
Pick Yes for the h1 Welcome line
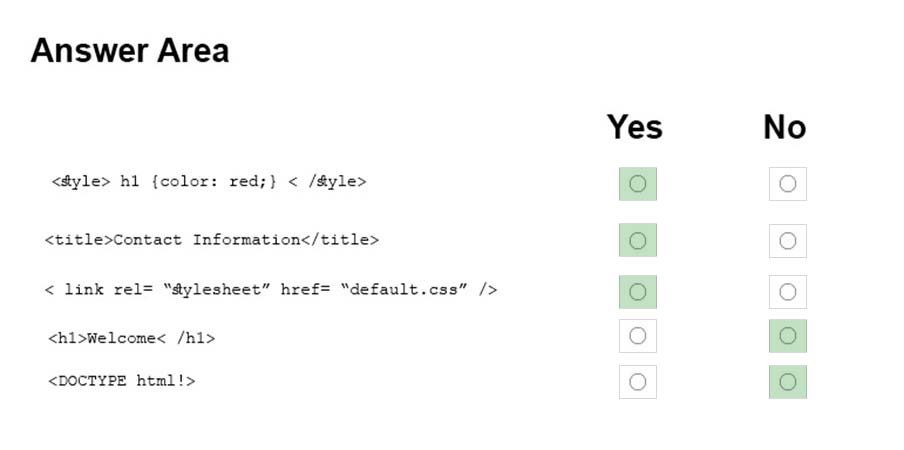[638, 335]
